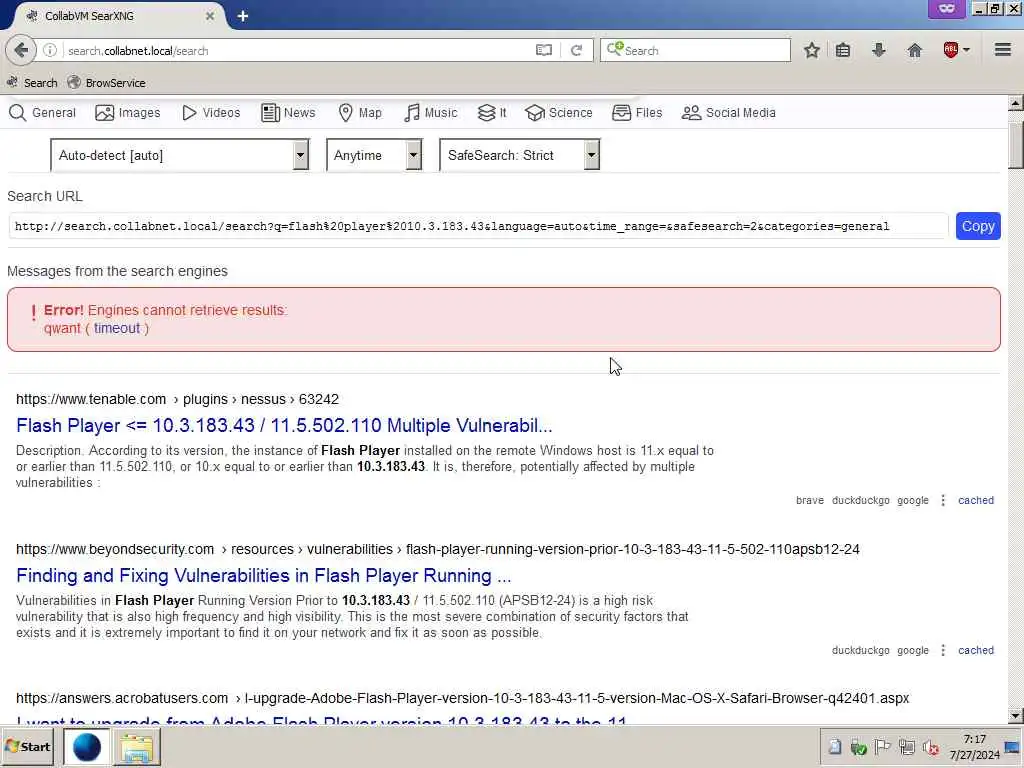1024x768 pixels.
Task: Open the Search bookmark in bookmarks toolbar
Action: 31,83
